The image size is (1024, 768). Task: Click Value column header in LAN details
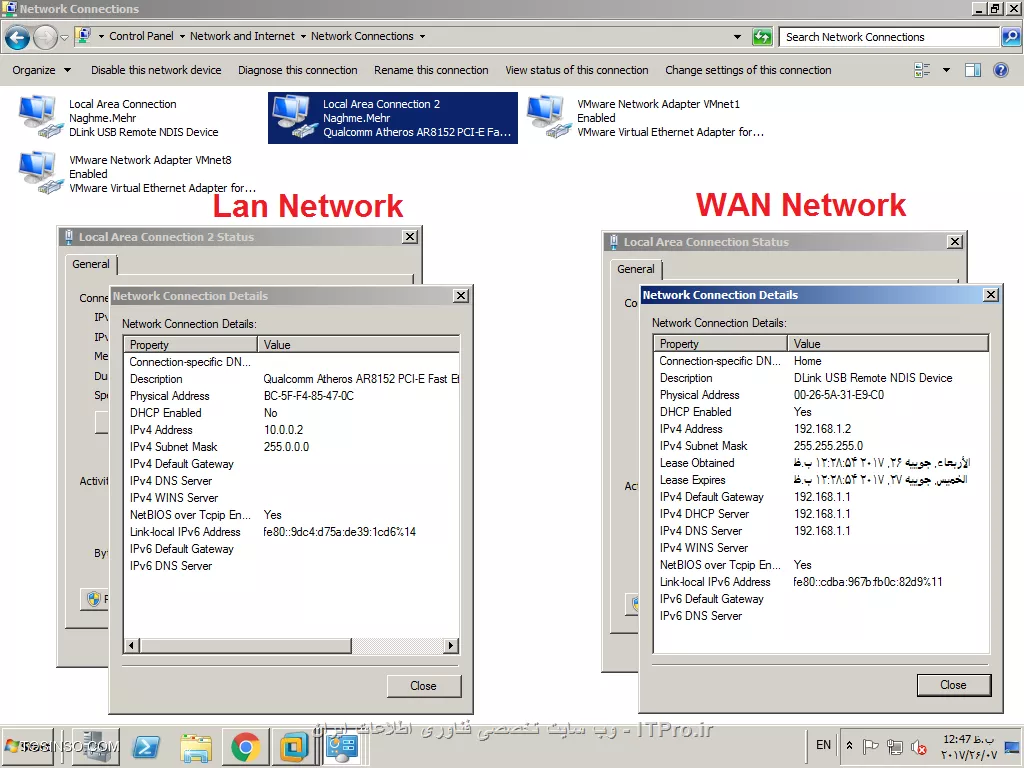coord(359,345)
